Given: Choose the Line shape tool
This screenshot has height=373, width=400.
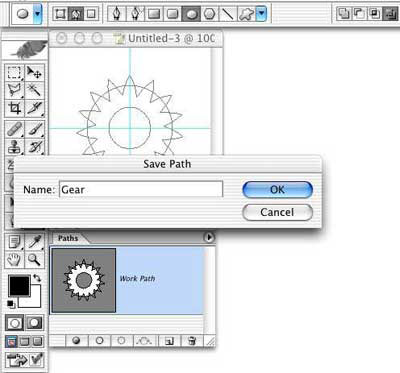Looking at the screenshot, I should (x=228, y=14).
